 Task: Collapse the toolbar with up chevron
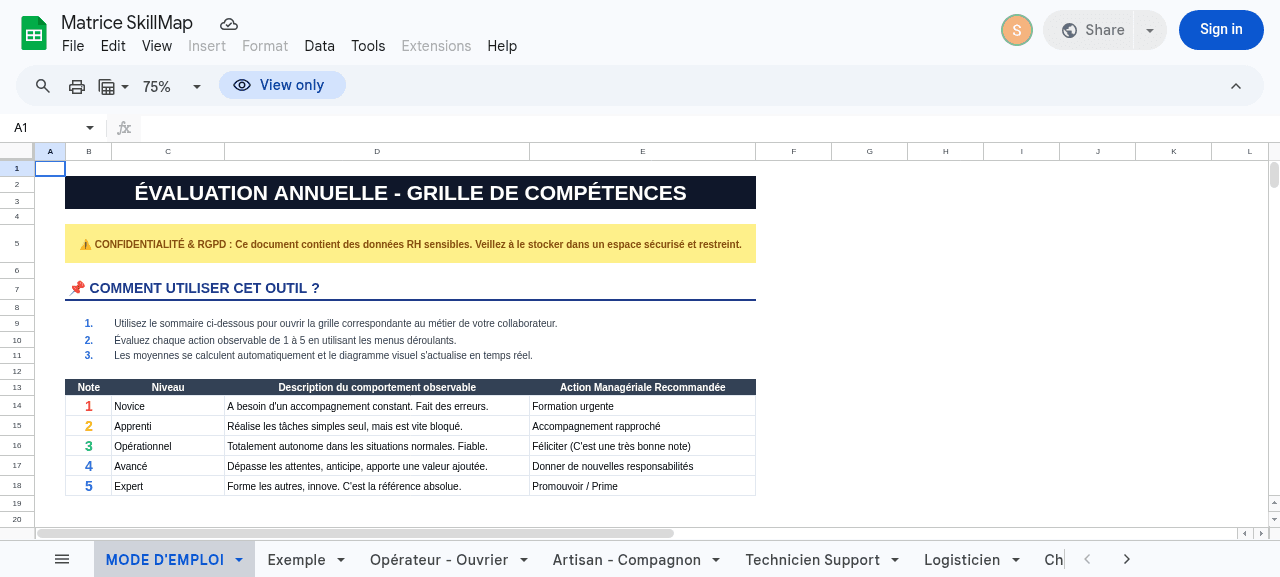coord(1236,86)
